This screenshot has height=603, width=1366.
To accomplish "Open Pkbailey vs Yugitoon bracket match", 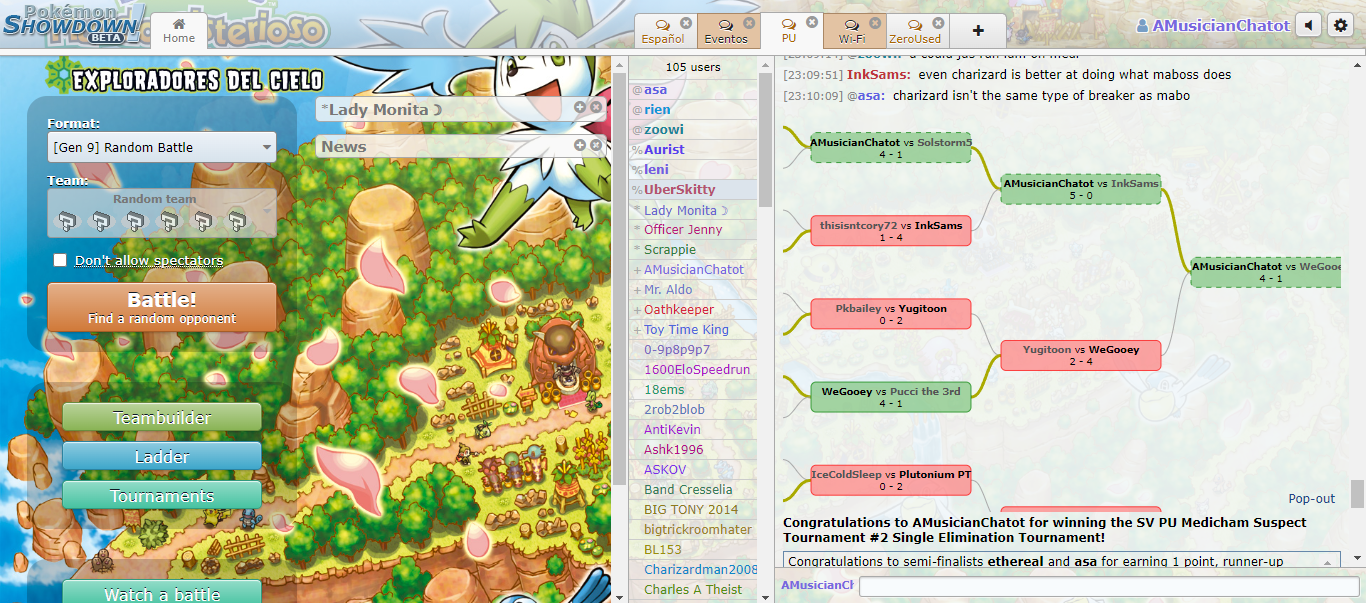I will pos(890,314).
